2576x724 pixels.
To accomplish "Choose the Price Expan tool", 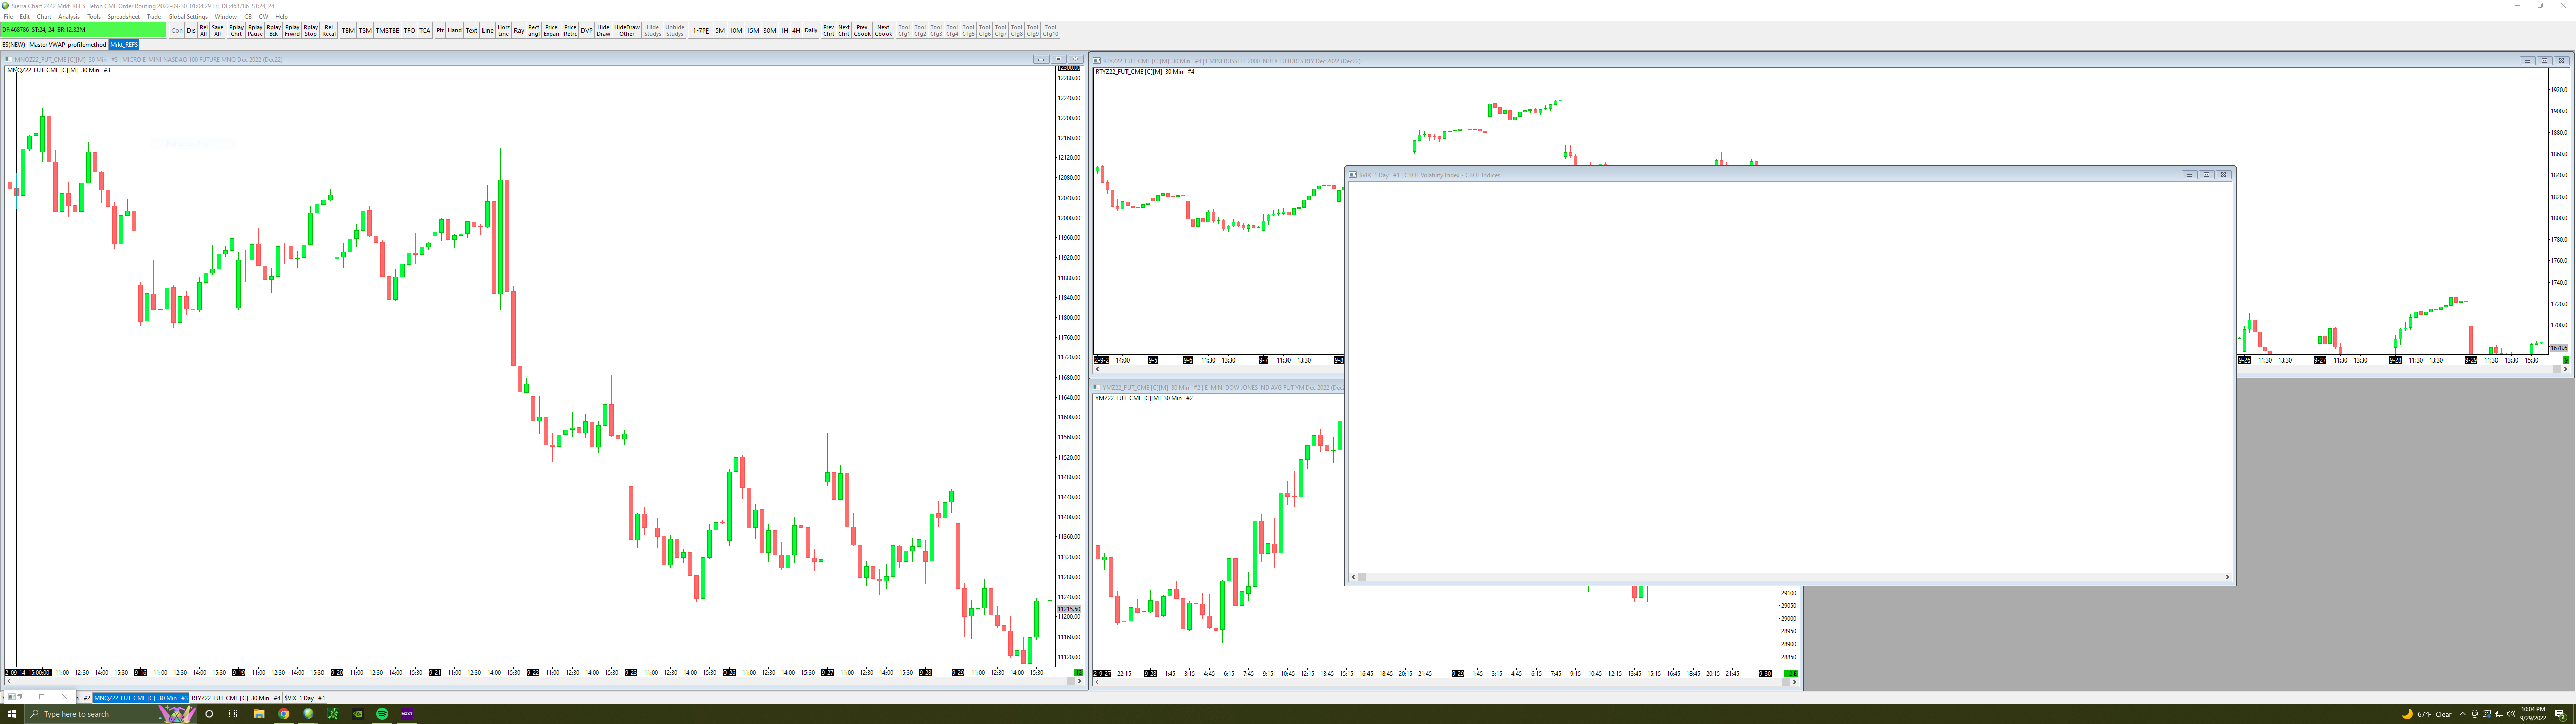I will pos(551,31).
